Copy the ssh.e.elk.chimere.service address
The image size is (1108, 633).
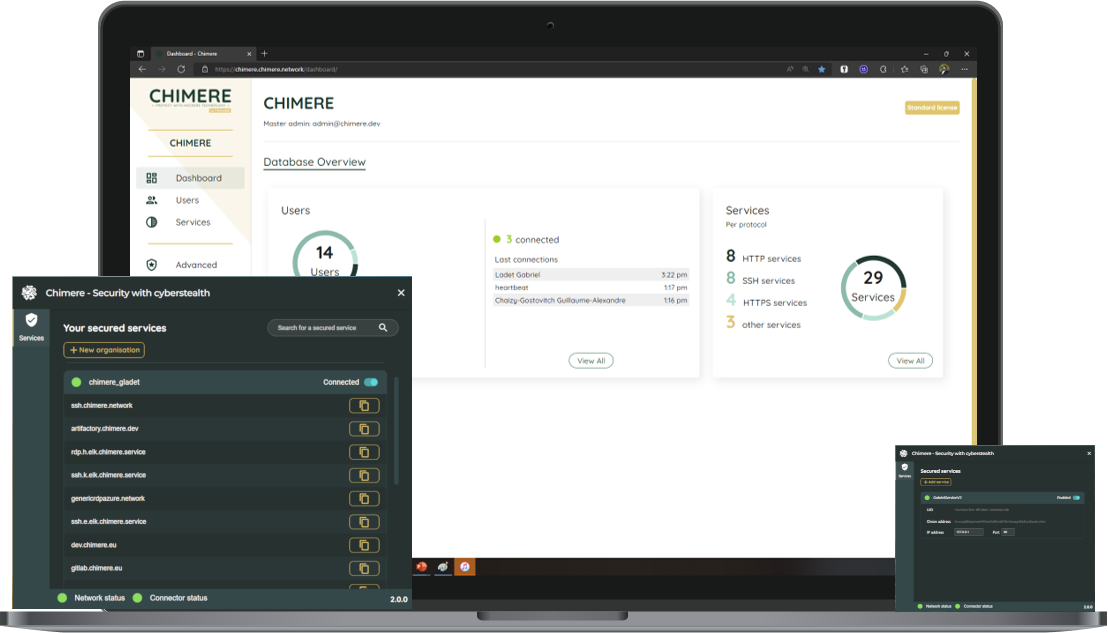[x=364, y=522]
